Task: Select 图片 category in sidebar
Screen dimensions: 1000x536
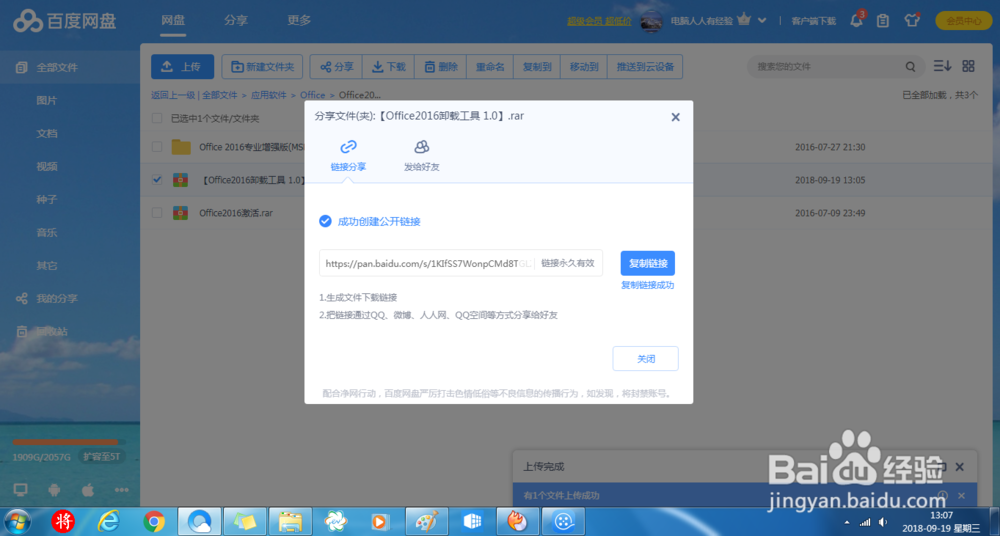Action: pos(47,100)
